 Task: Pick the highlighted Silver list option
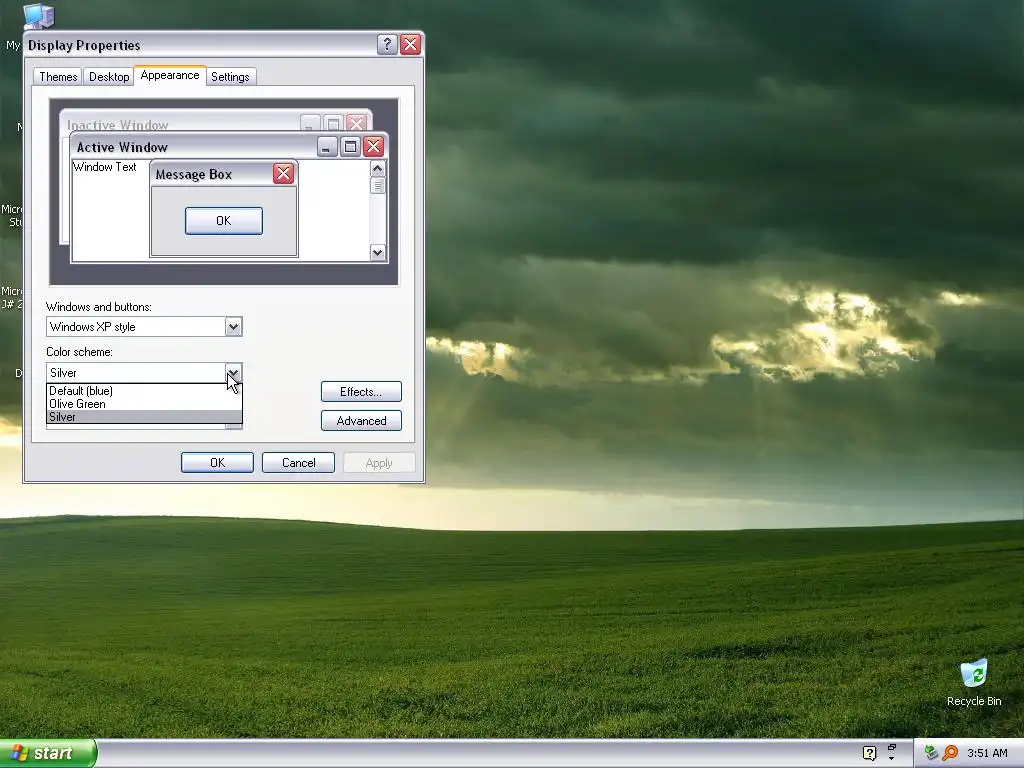(144, 417)
